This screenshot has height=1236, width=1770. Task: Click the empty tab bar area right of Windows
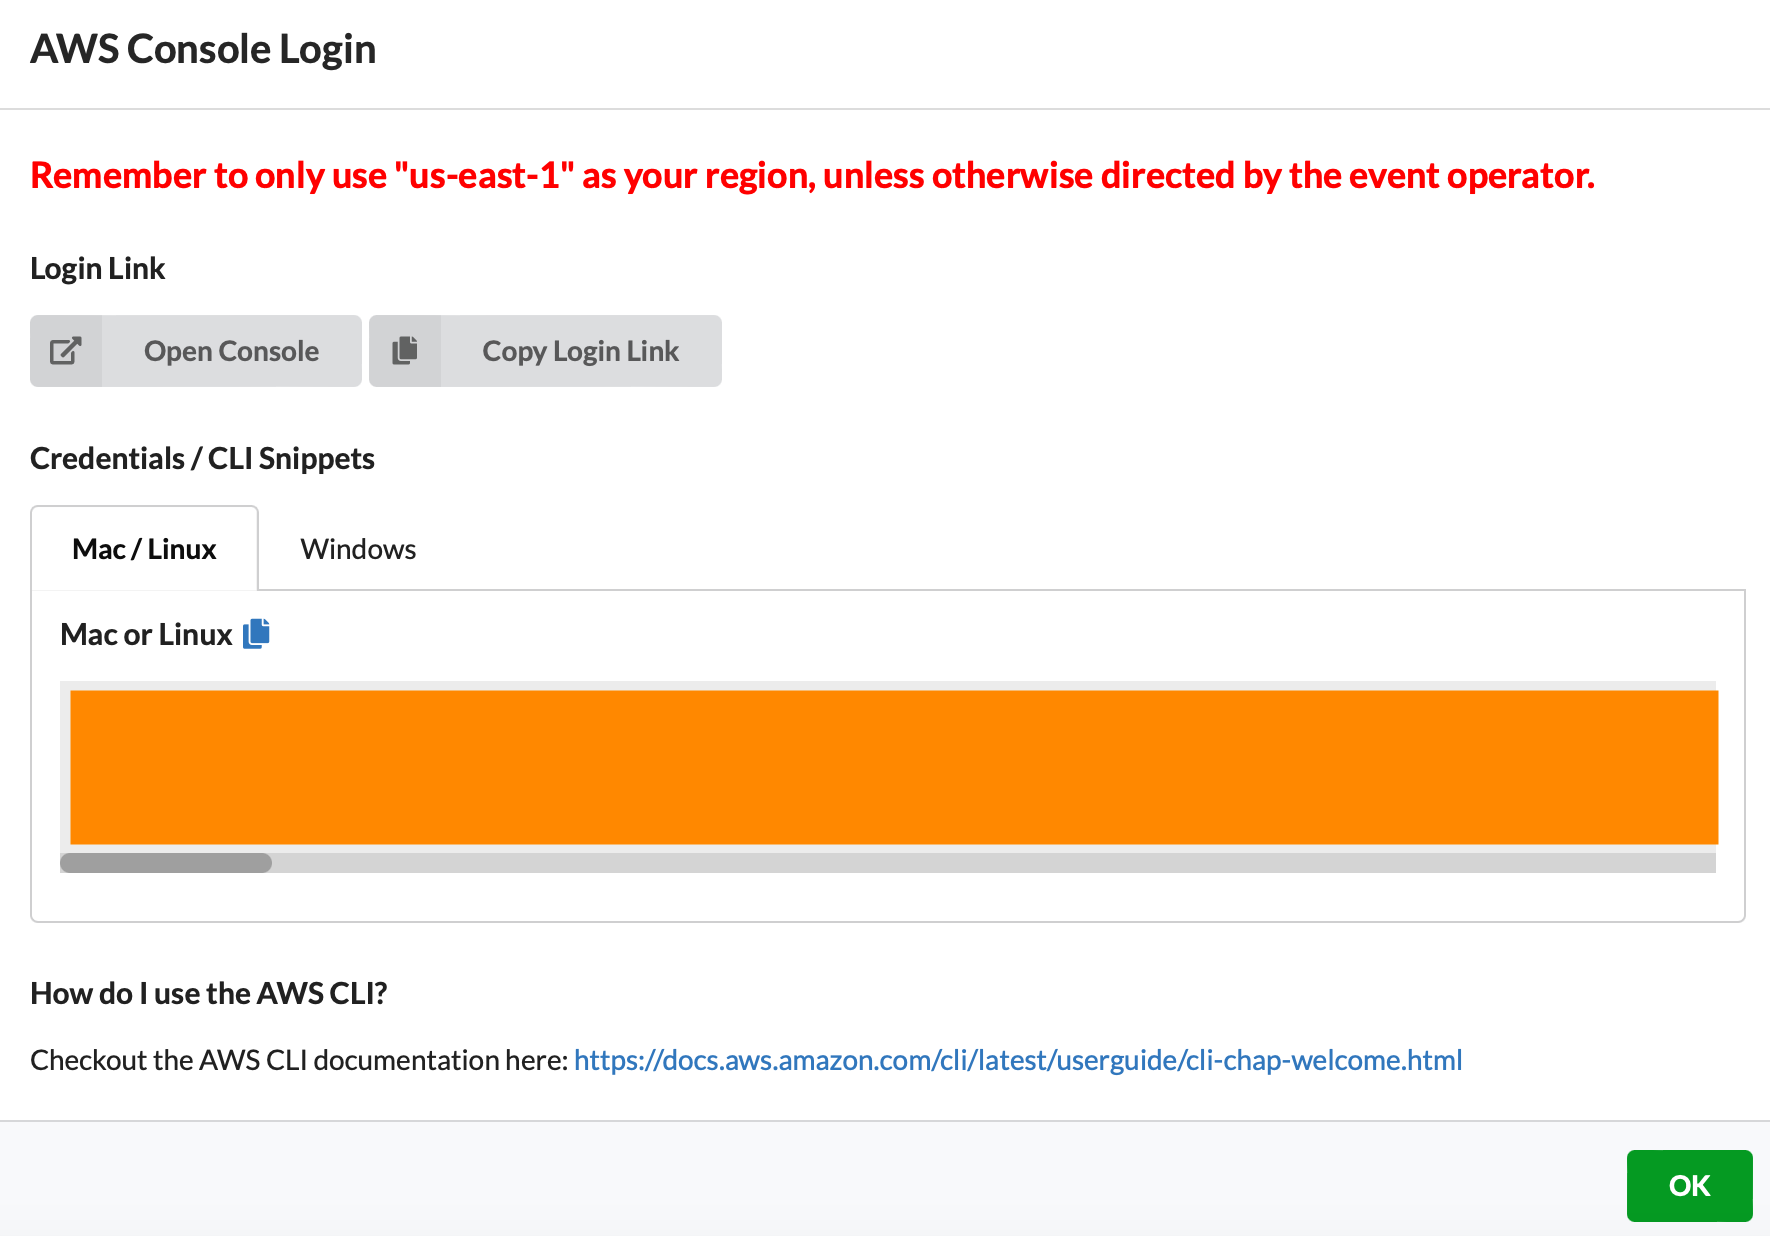(1000, 549)
